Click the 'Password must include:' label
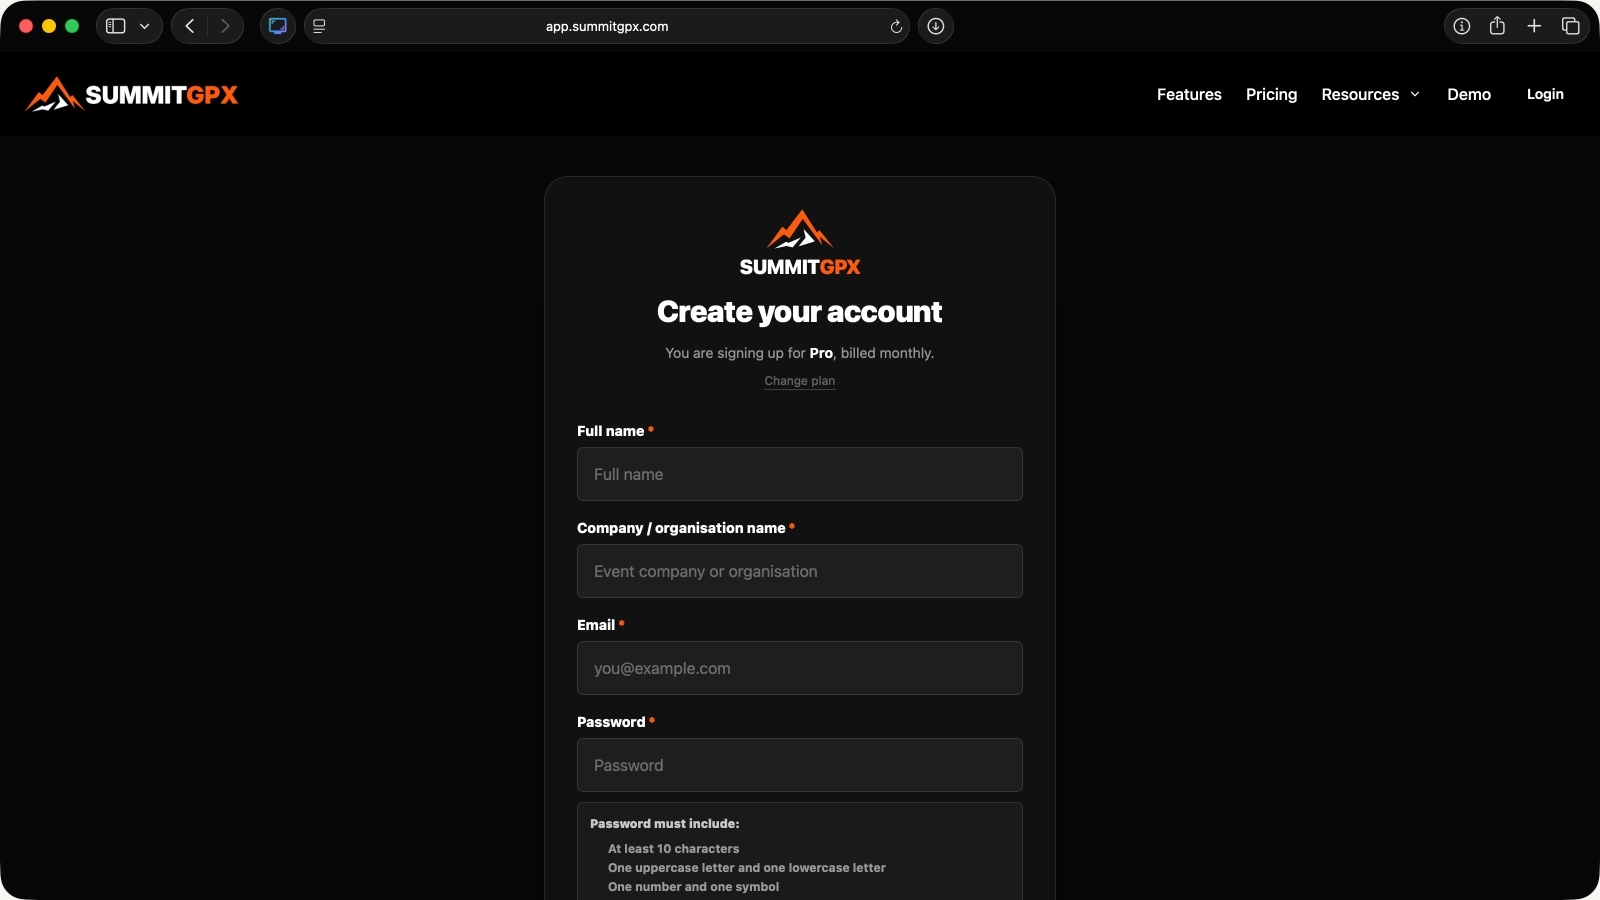Image resolution: width=1600 pixels, height=900 pixels. 665,824
